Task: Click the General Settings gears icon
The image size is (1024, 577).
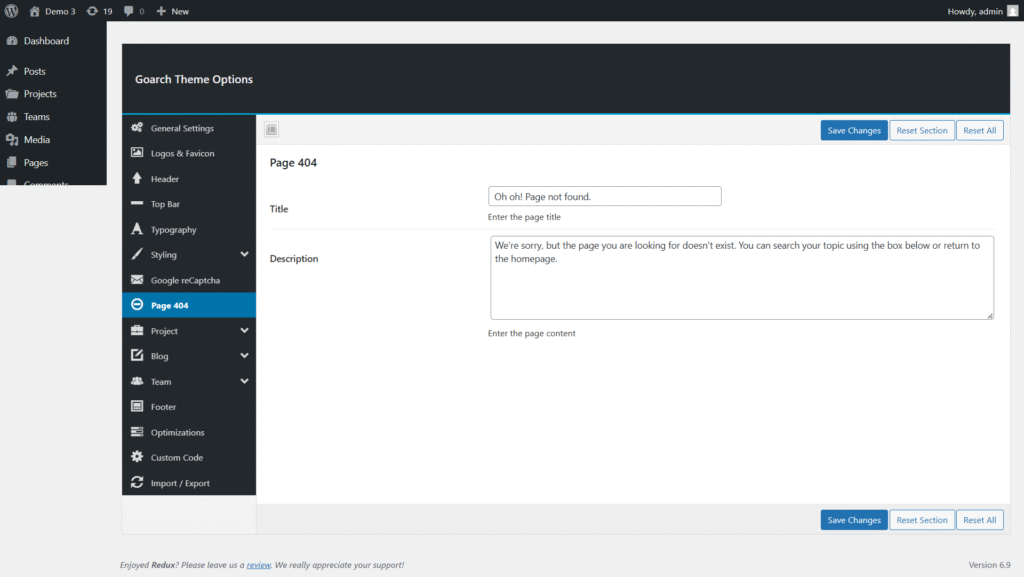Action: [x=137, y=128]
